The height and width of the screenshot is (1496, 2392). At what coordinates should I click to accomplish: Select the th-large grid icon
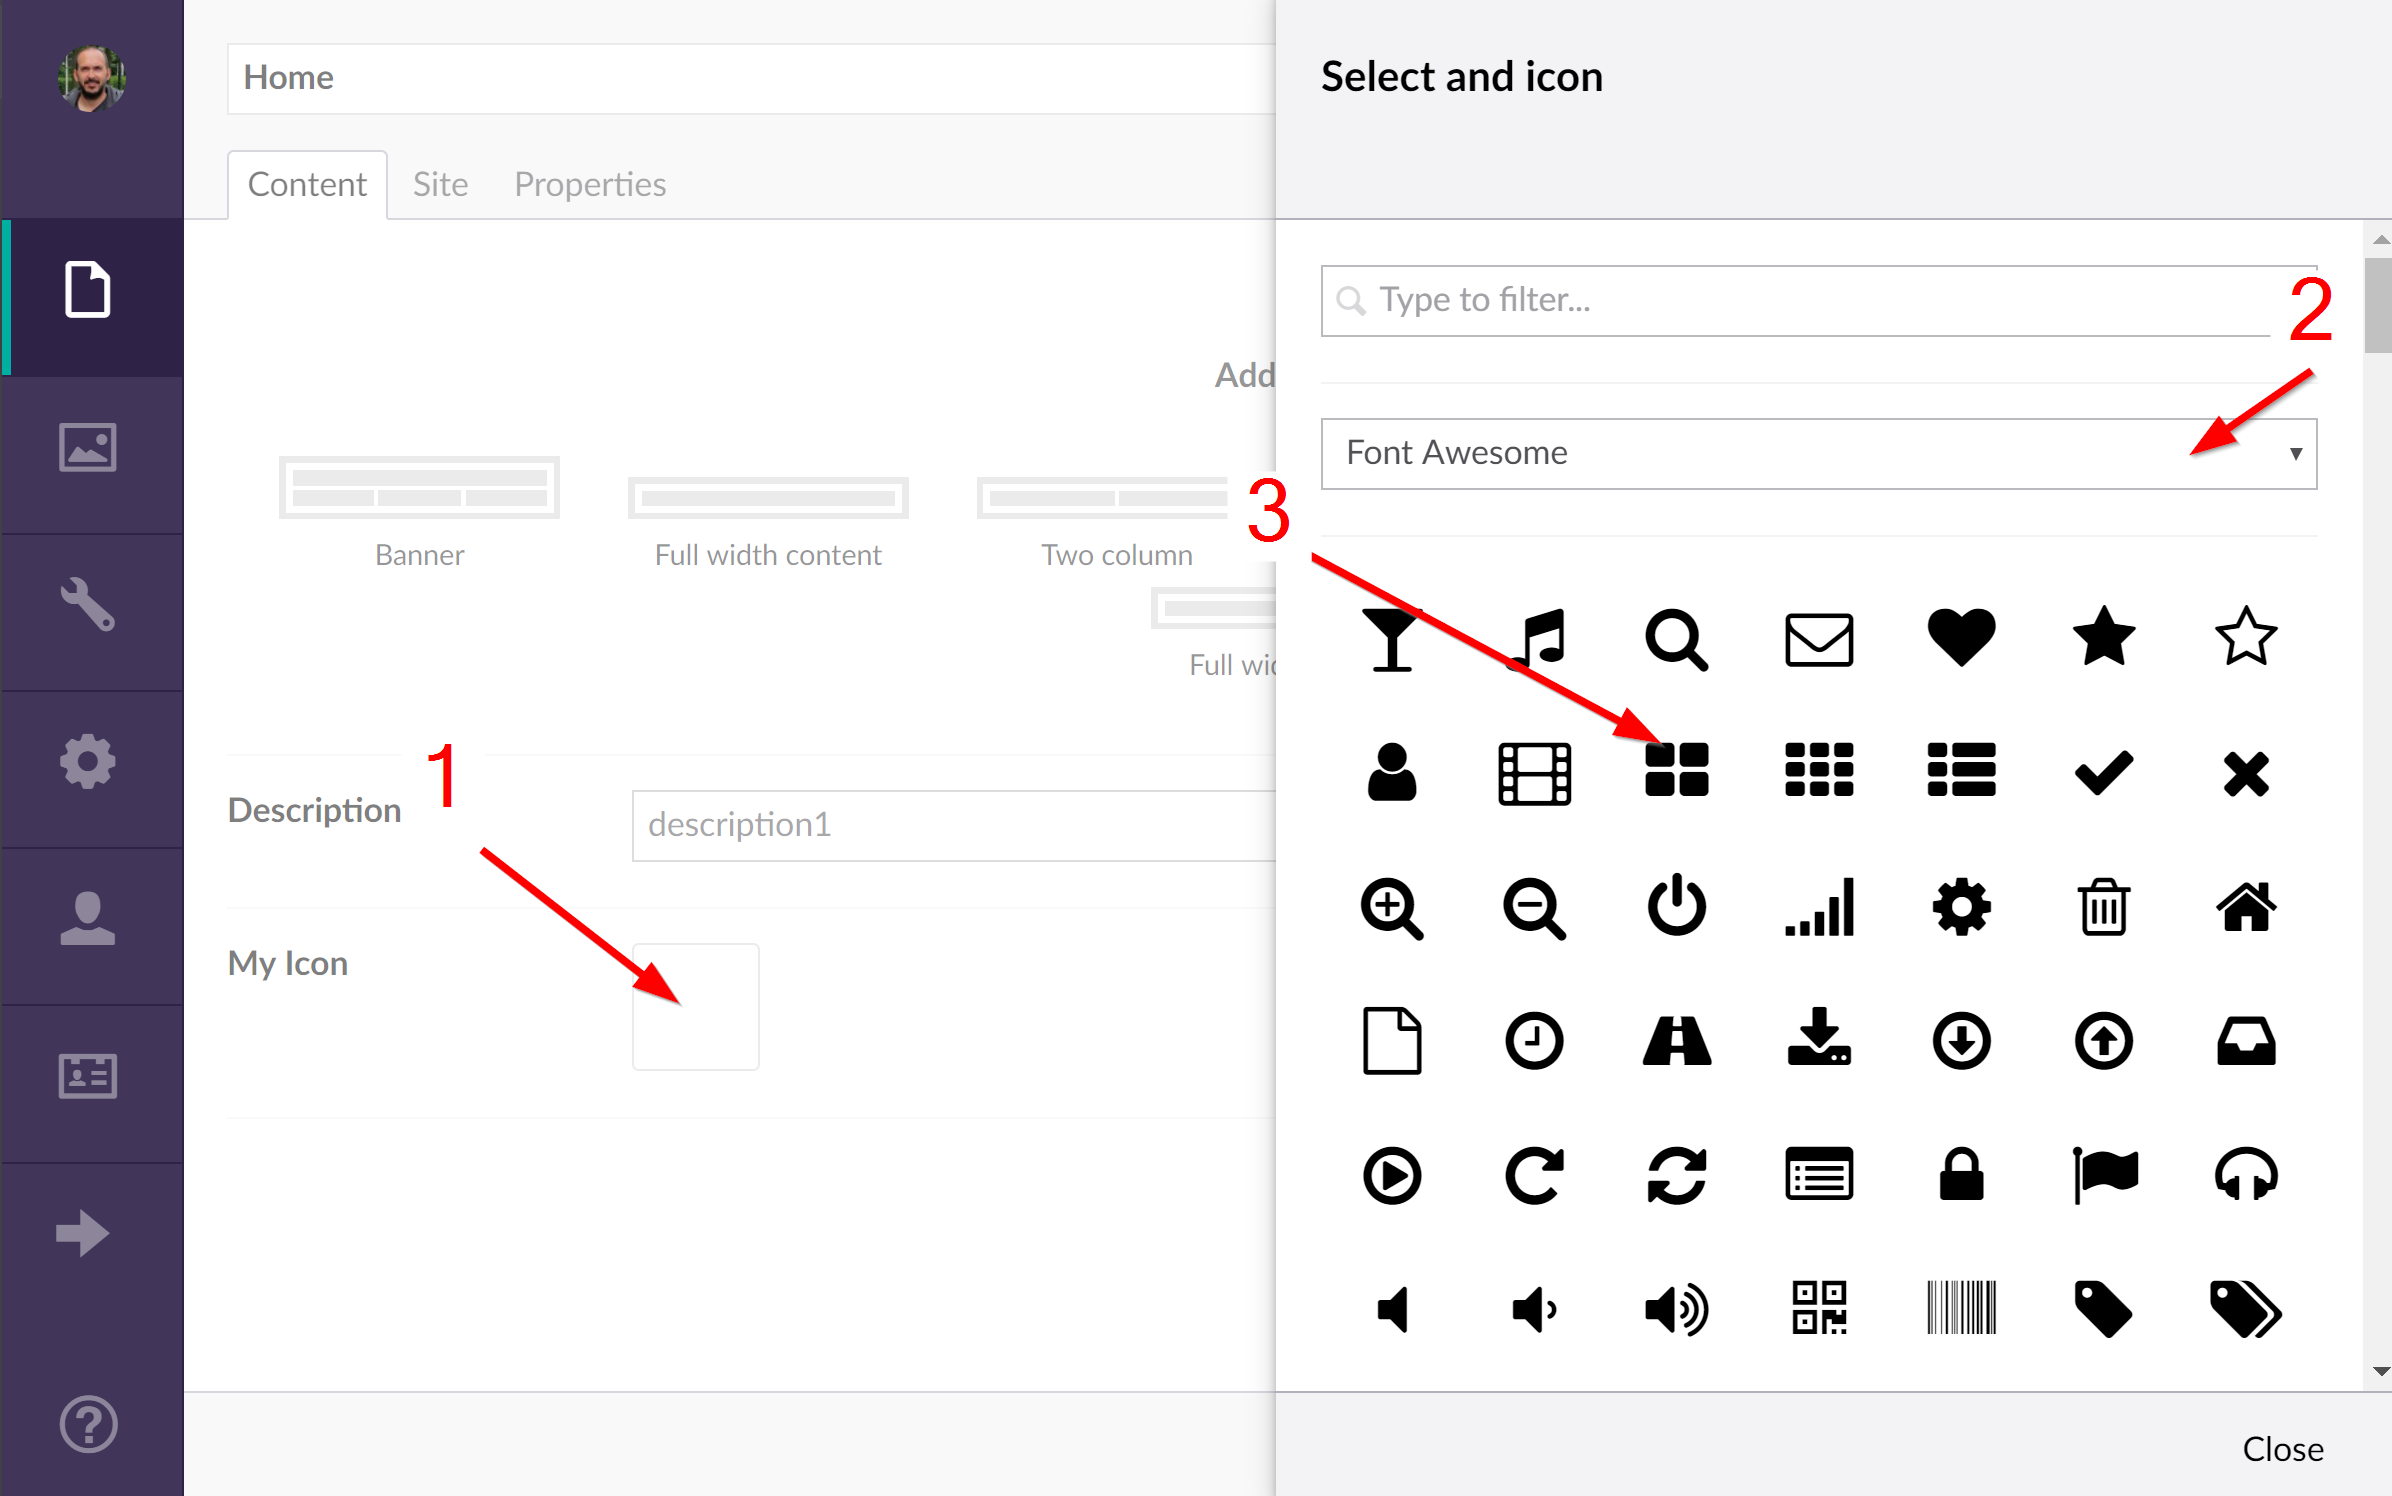1677,770
